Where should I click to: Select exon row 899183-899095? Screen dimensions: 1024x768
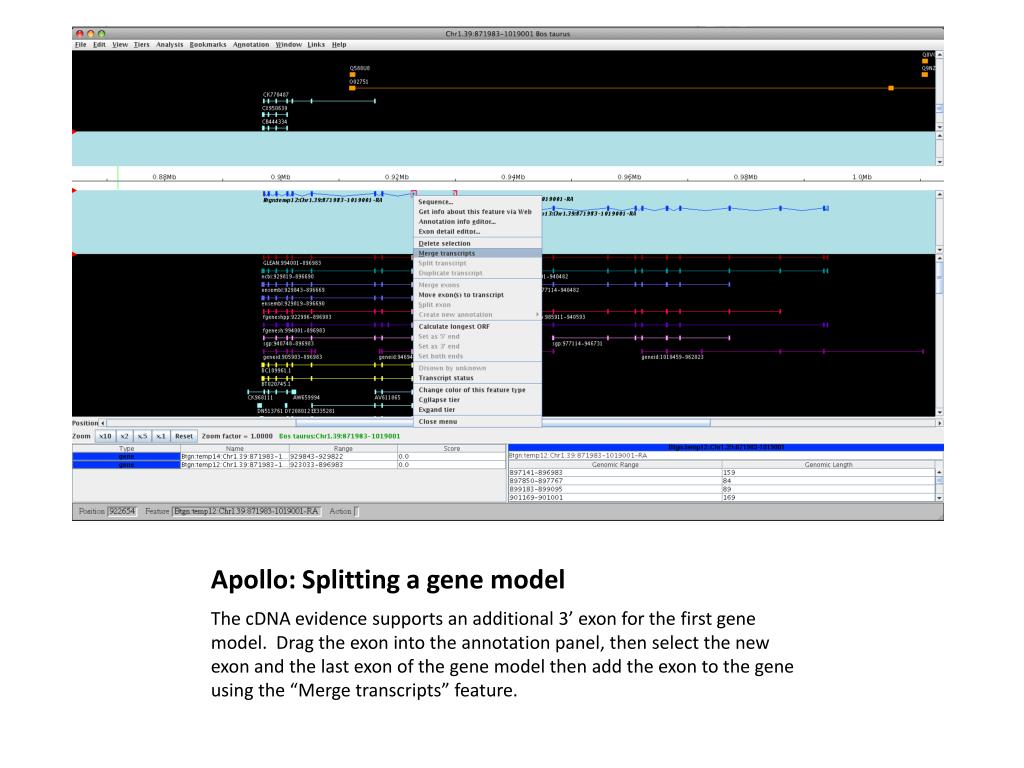coord(722,489)
